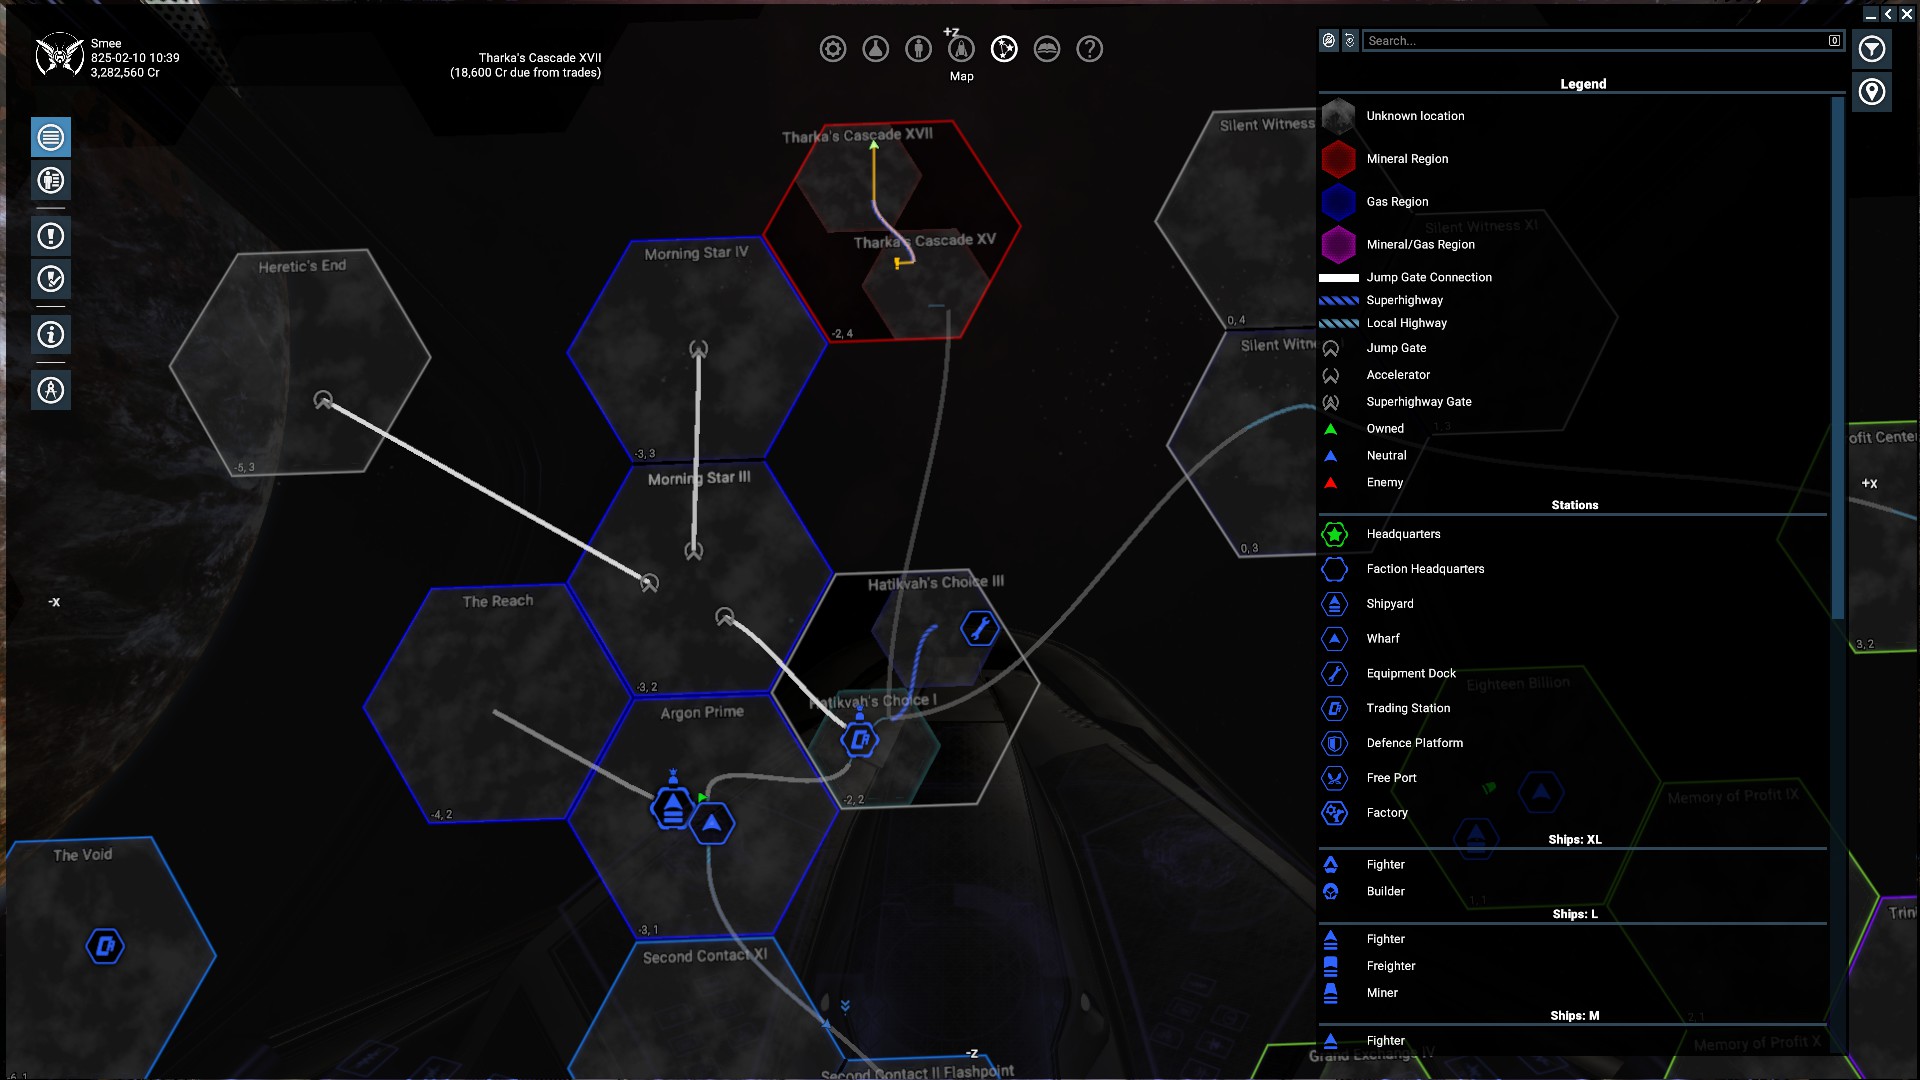1920x1080 pixels.
Task: Toggle the trade-filter icon left of search
Action: pyautogui.click(x=1328, y=41)
